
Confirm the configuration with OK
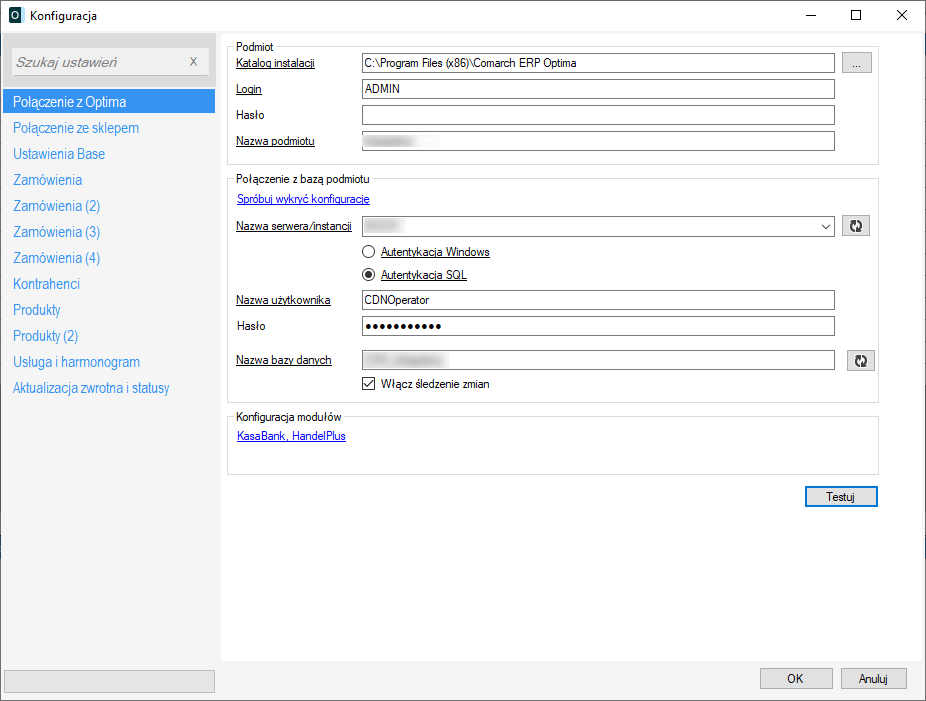tap(795, 679)
